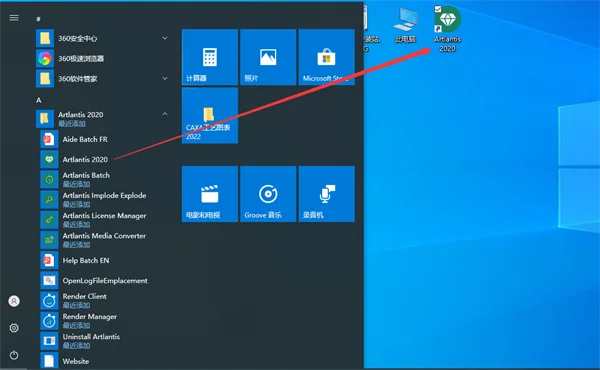Uncheck the Artlantis 2020 desktop icon checkbox
This screenshot has height=370, width=600.
tap(438, 9)
